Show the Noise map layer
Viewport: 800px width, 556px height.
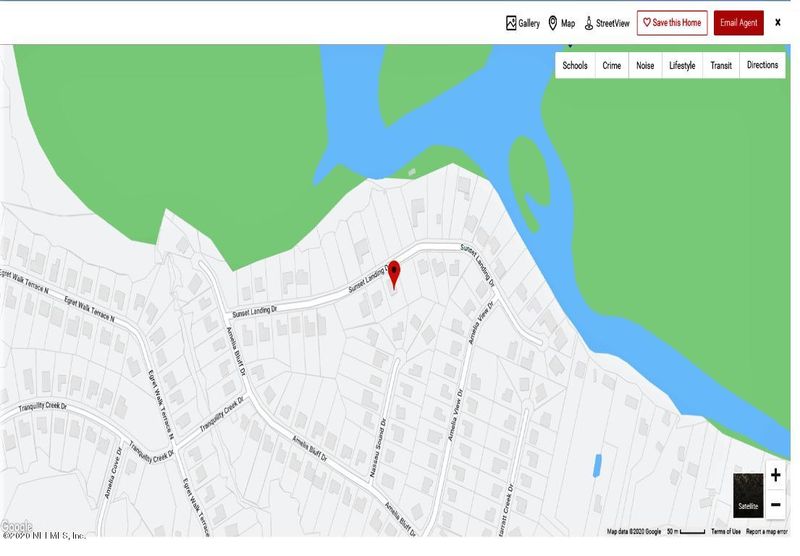(x=645, y=65)
